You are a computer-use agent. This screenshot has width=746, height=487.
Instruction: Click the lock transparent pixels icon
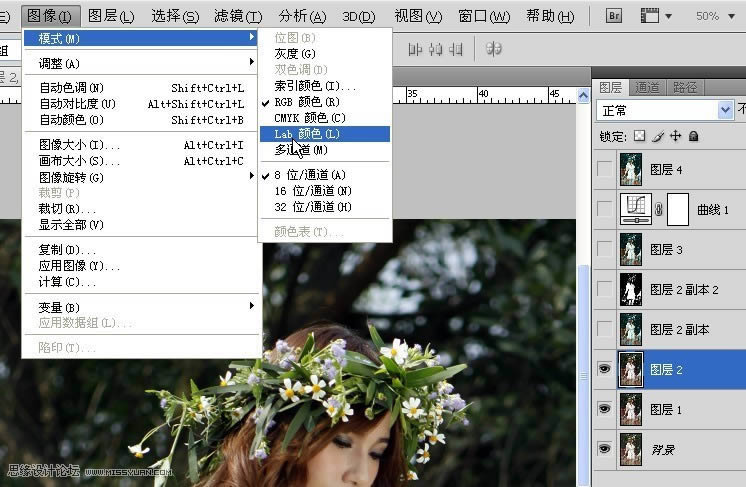click(640, 136)
